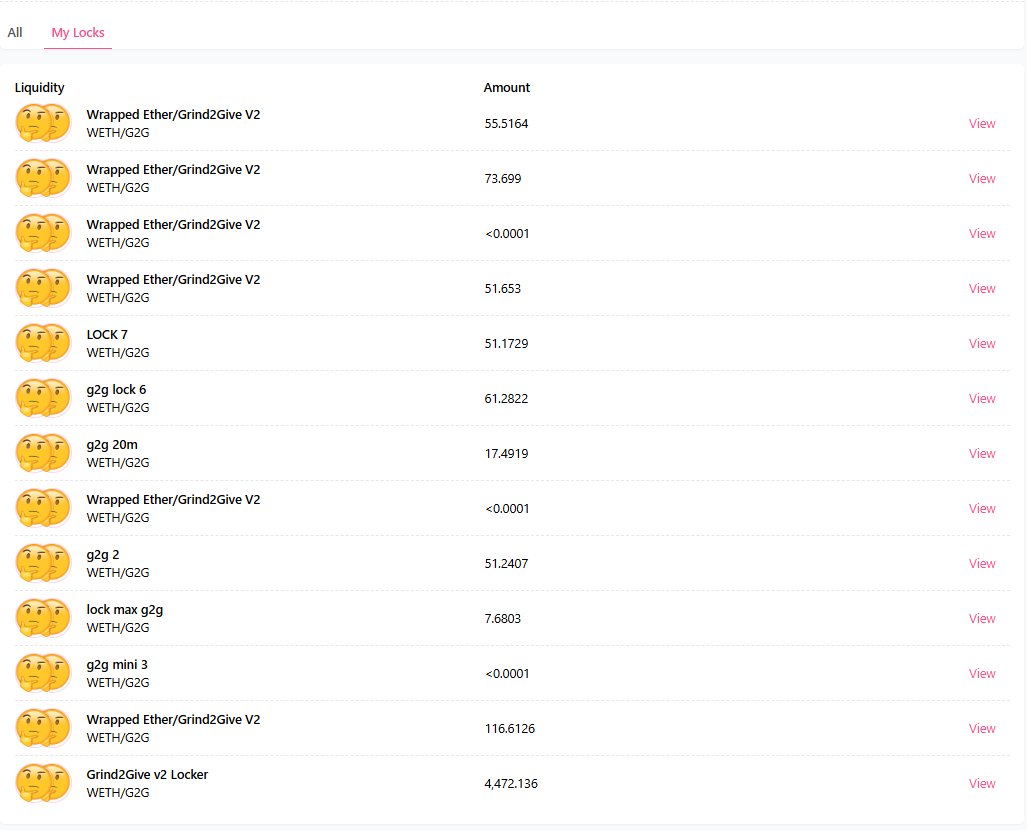View the Grind2Give v2 Locker lock
Screen dimensions: 1027x831
click(x=982, y=783)
